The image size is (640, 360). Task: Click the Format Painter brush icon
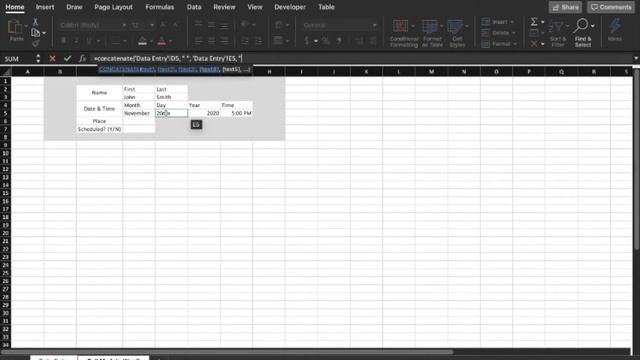click(x=36, y=42)
